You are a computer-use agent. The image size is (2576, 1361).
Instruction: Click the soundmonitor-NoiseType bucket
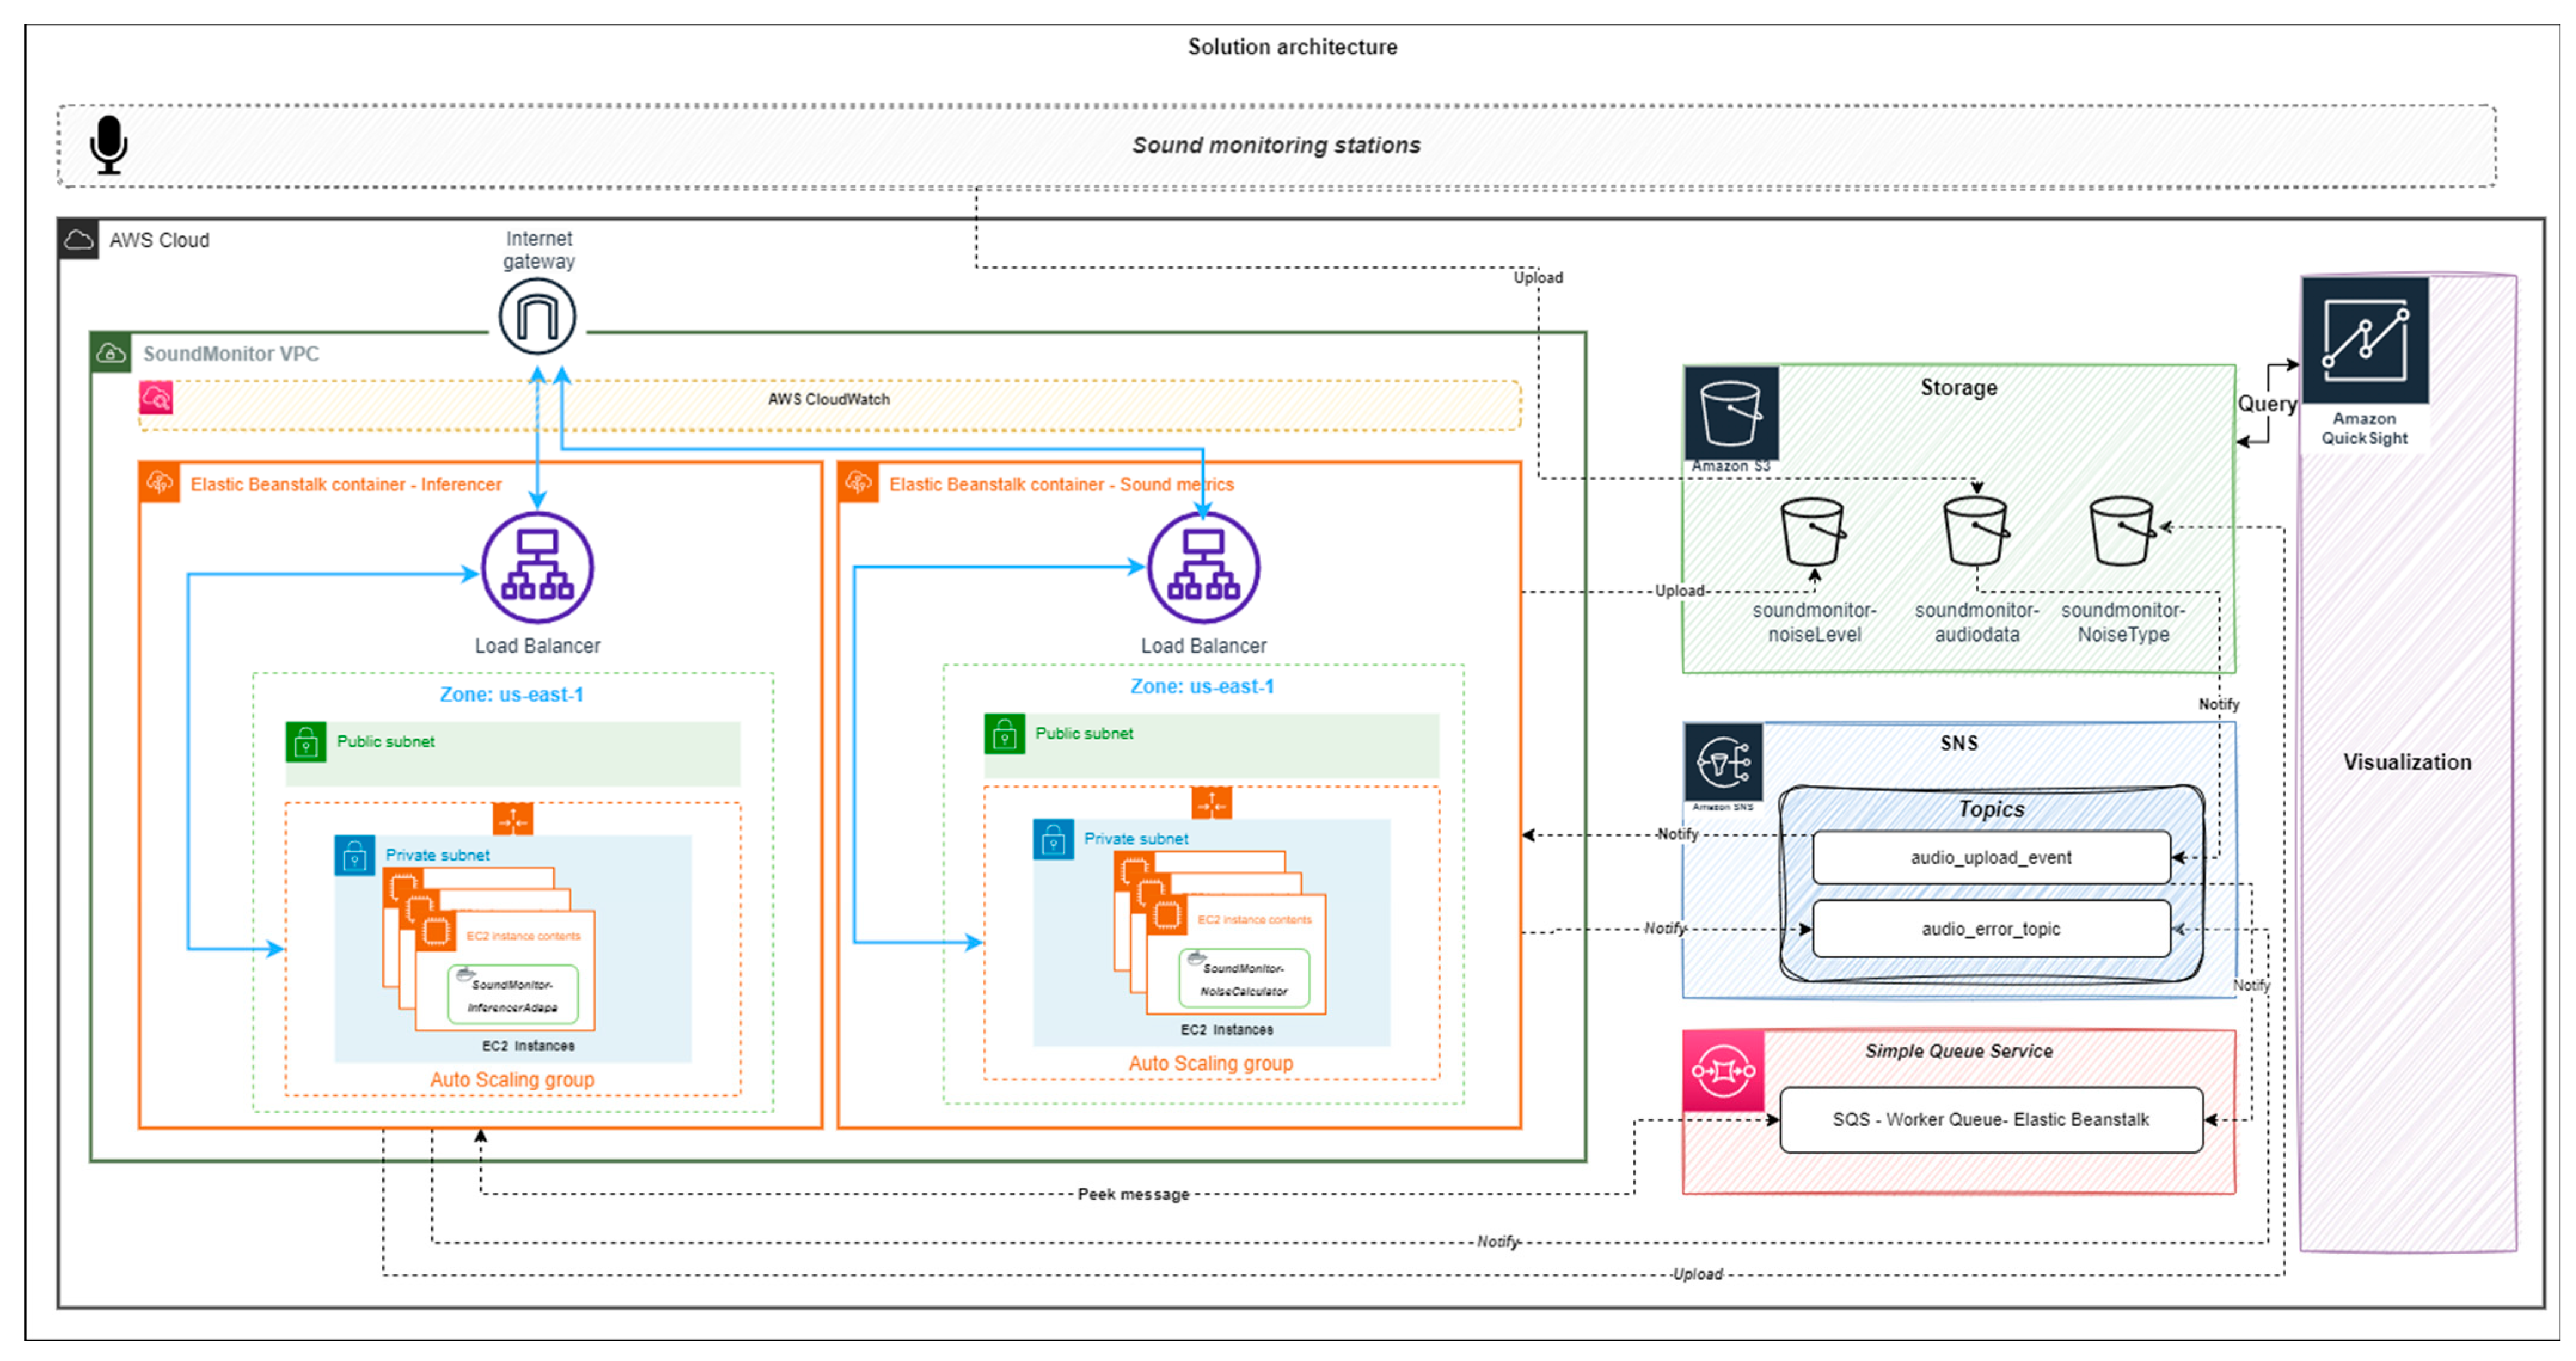click(x=2121, y=532)
